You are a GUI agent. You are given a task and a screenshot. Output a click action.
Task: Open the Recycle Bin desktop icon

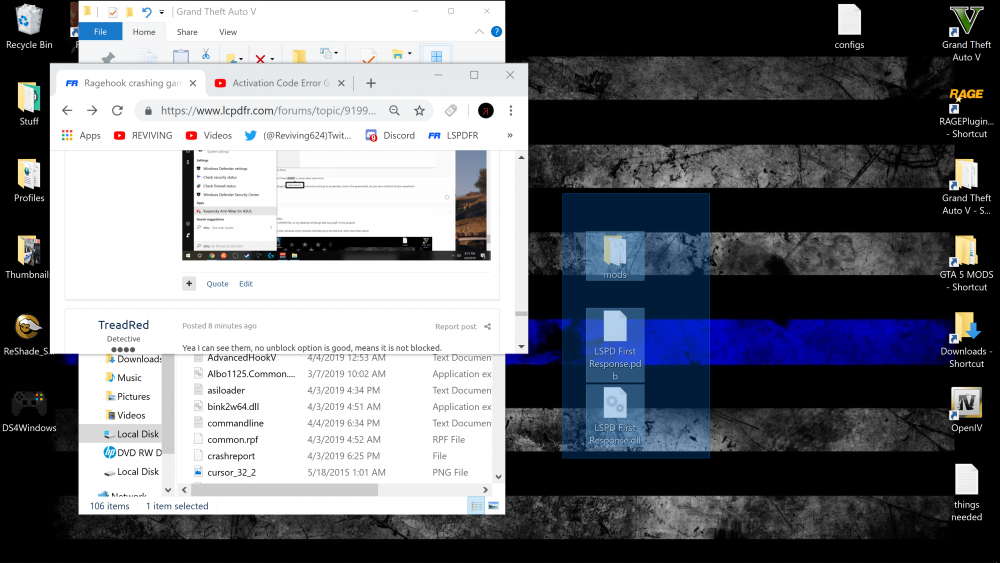pyautogui.click(x=29, y=27)
